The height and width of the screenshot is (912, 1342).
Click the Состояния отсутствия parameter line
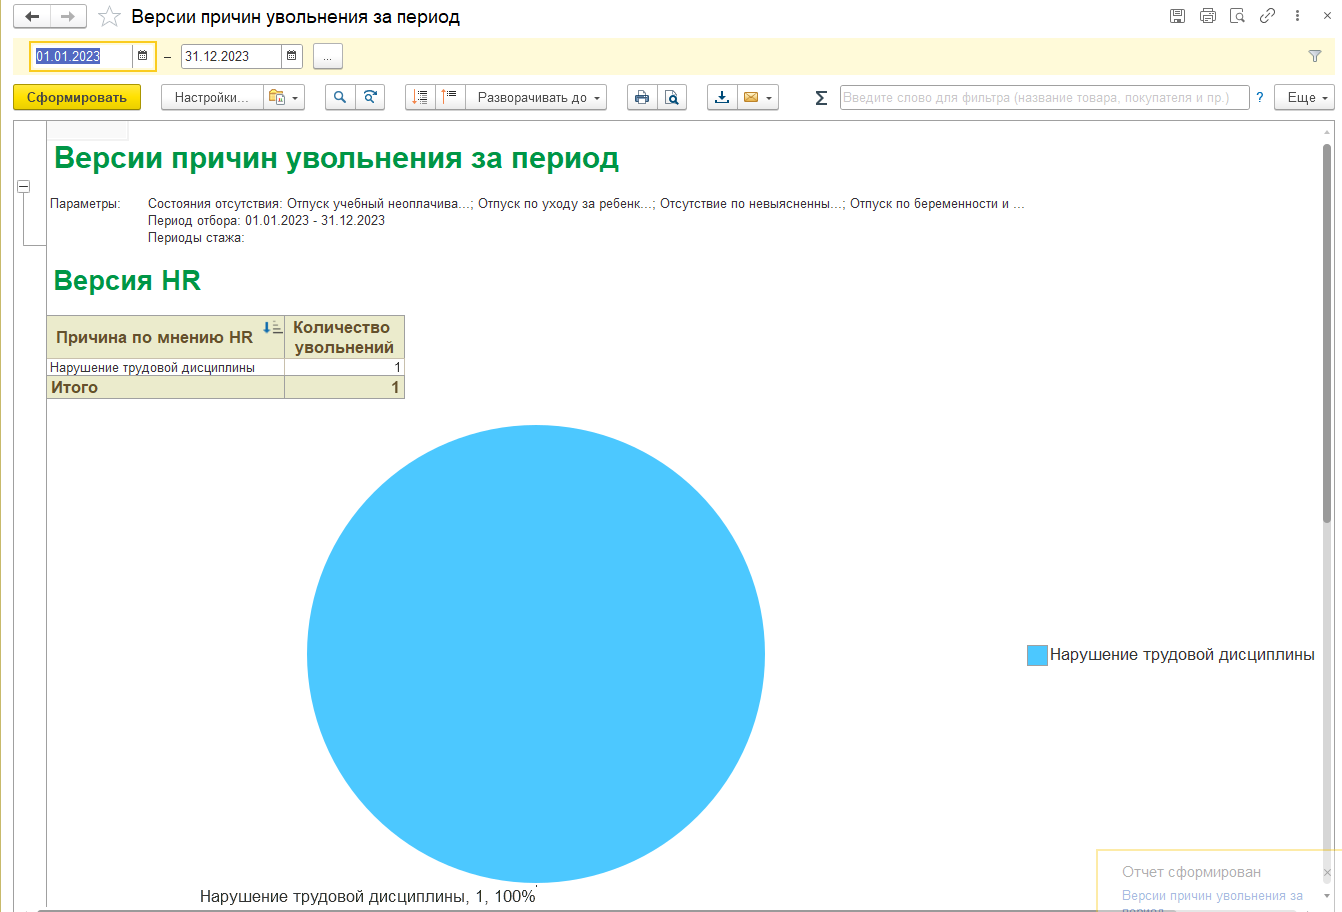[586, 203]
